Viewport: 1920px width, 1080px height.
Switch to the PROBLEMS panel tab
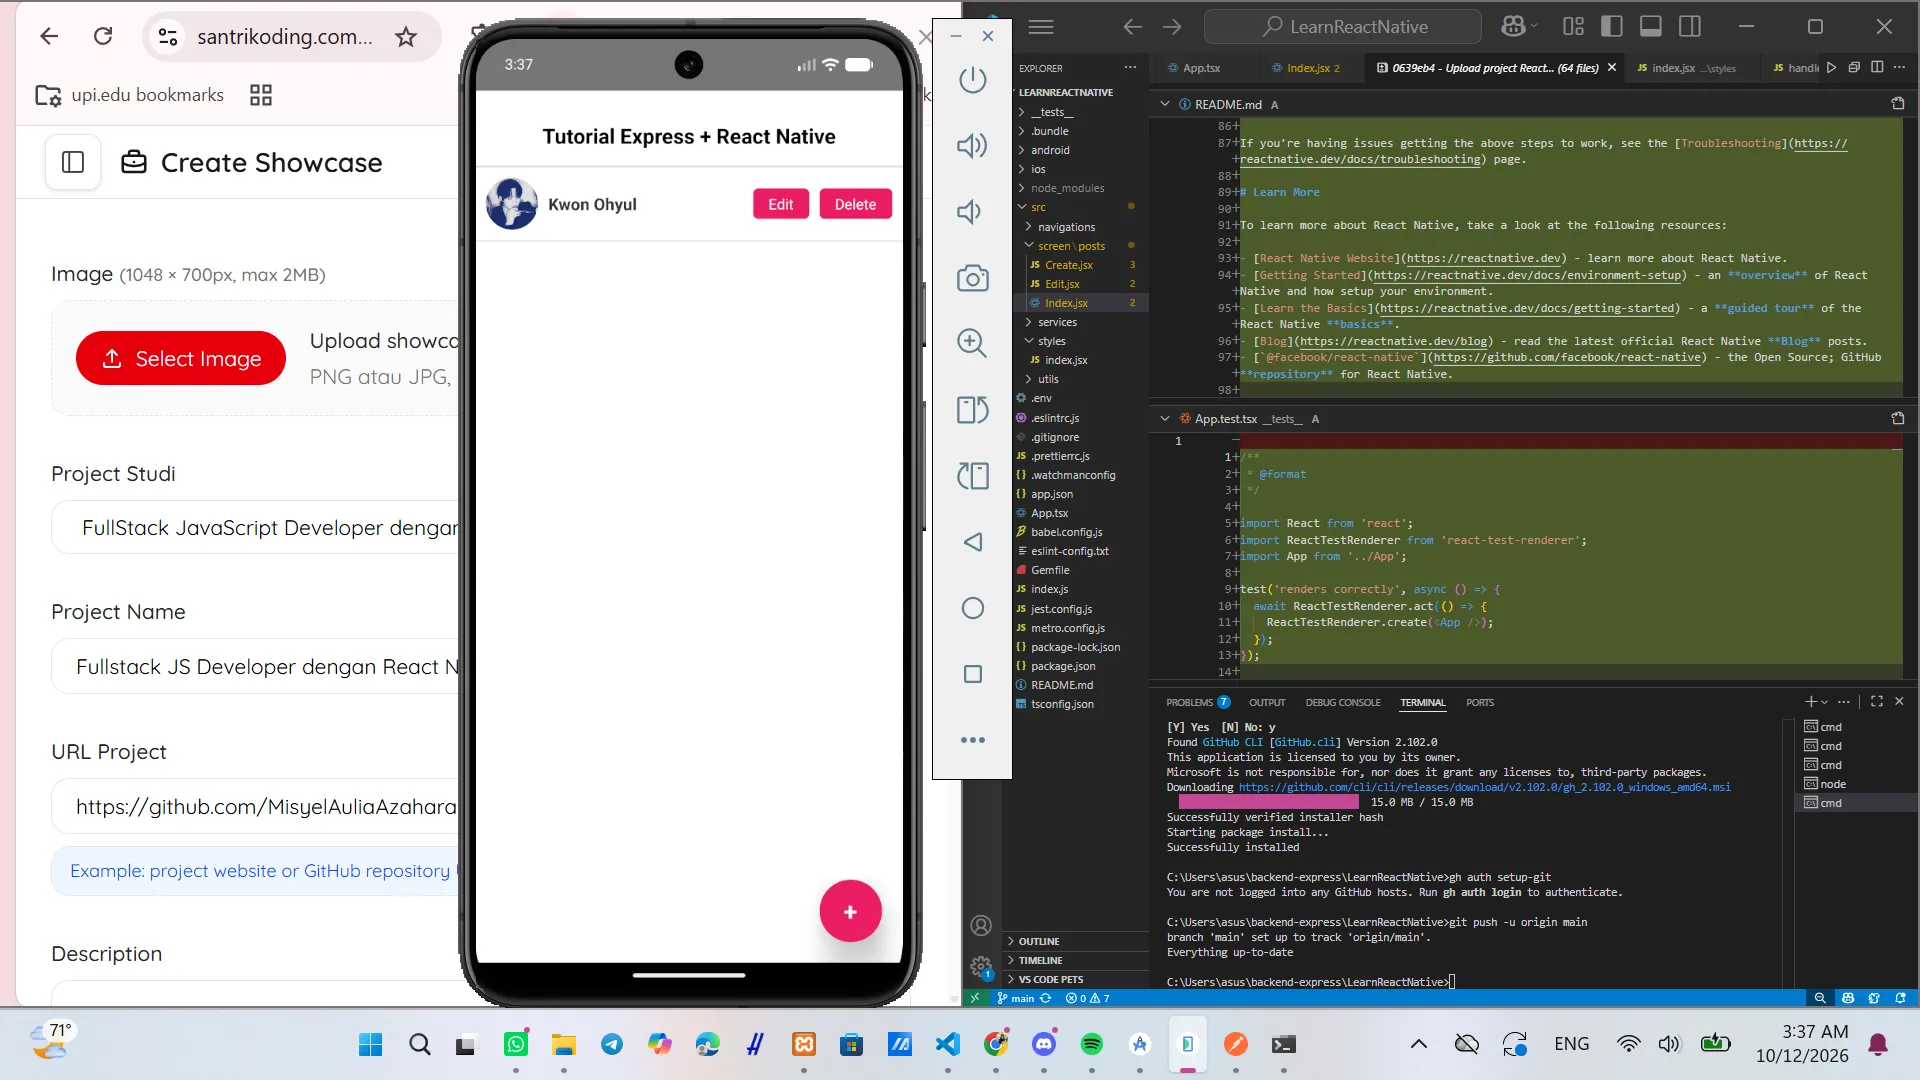[1189, 702]
